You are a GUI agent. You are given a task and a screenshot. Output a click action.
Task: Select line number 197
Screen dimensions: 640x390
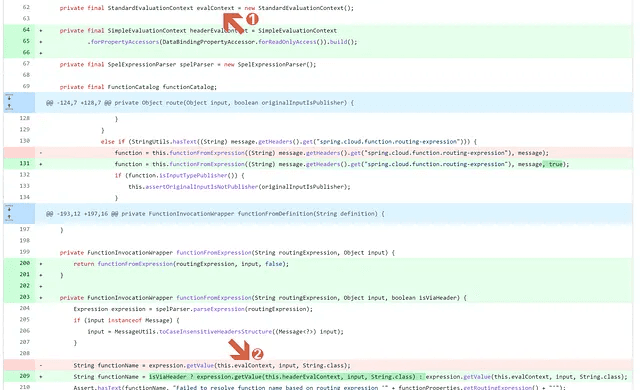click(24, 229)
